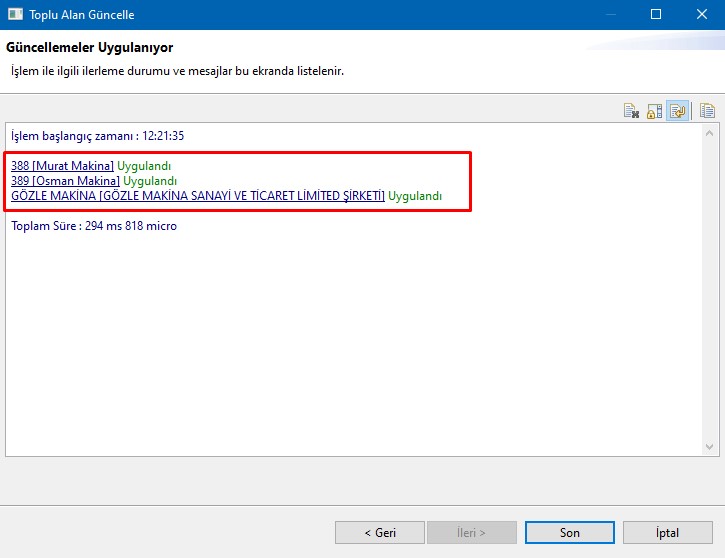Click the scrollbar up arrow
The height and width of the screenshot is (558, 725).
coord(709,133)
